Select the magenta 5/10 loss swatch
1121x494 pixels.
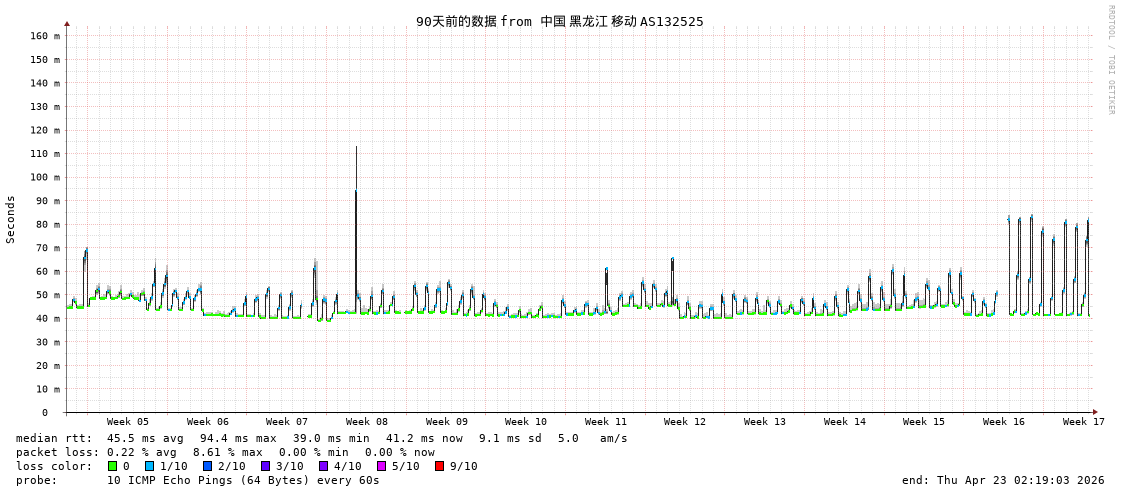coord(382,466)
